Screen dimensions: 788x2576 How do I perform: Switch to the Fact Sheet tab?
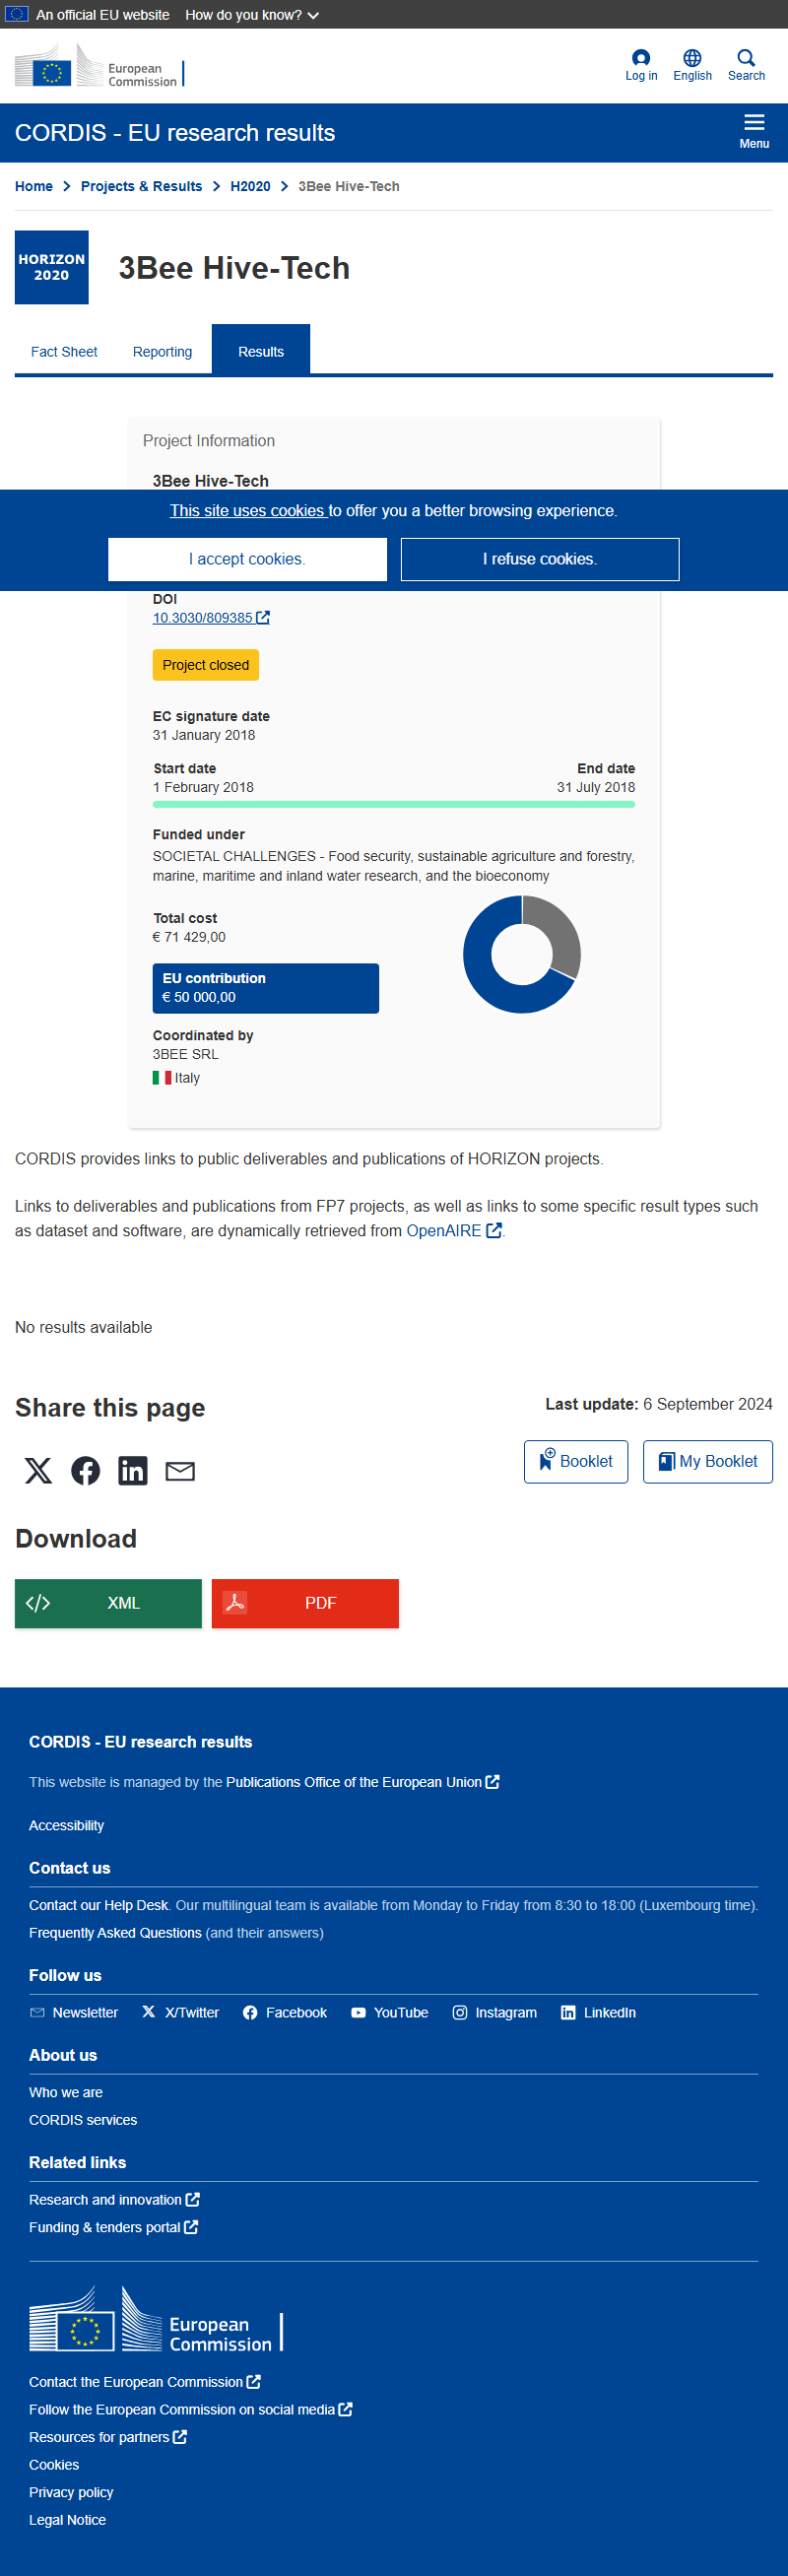pos(64,352)
